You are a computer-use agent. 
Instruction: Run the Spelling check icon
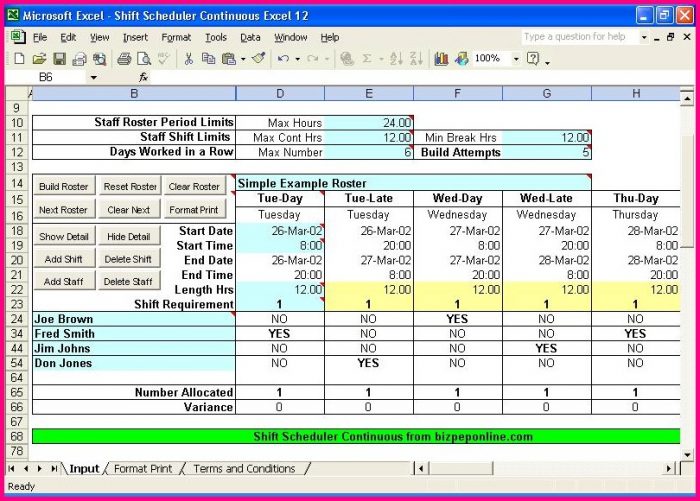point(164,58)
